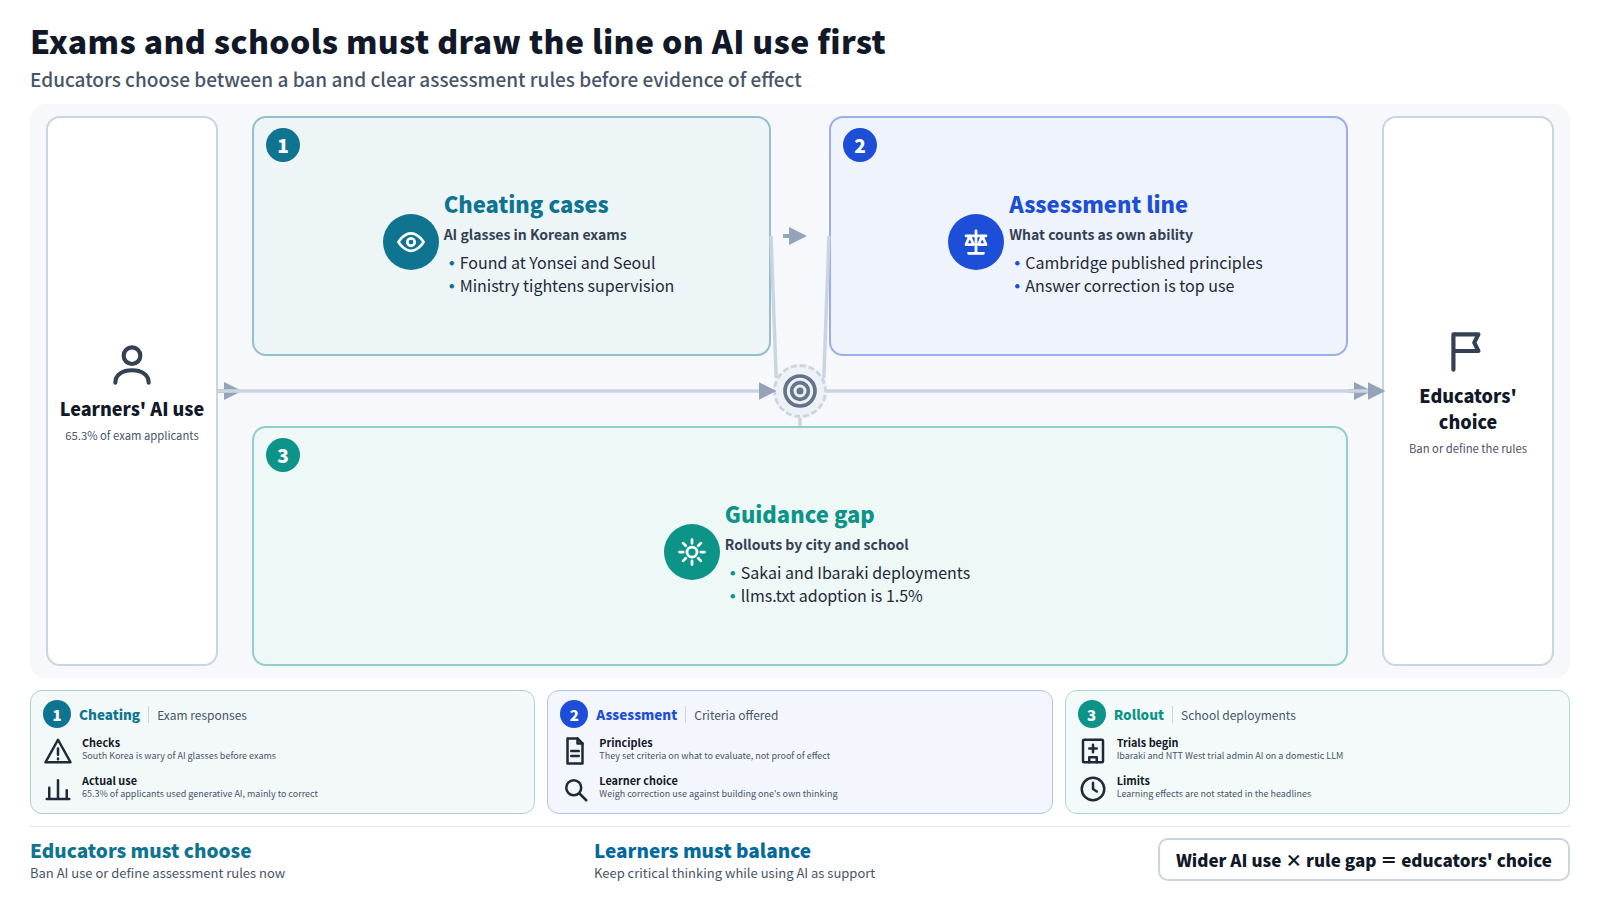Image resolution: width=1600 pixels, height=900 pixels.
Task: Click the 'Exam responses' legend label
Action: tap(202, 716)
